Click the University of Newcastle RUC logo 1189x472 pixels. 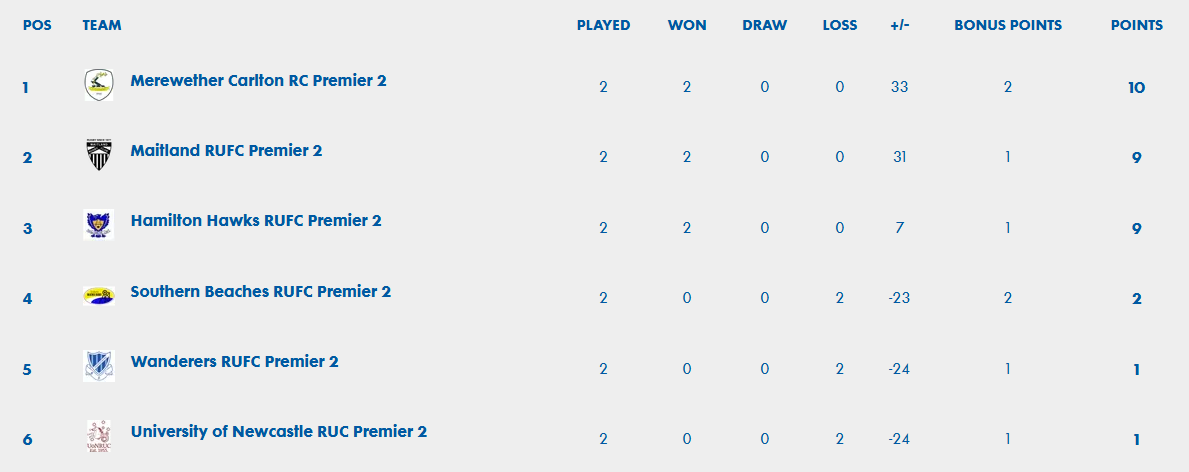[x=99, y=436]
